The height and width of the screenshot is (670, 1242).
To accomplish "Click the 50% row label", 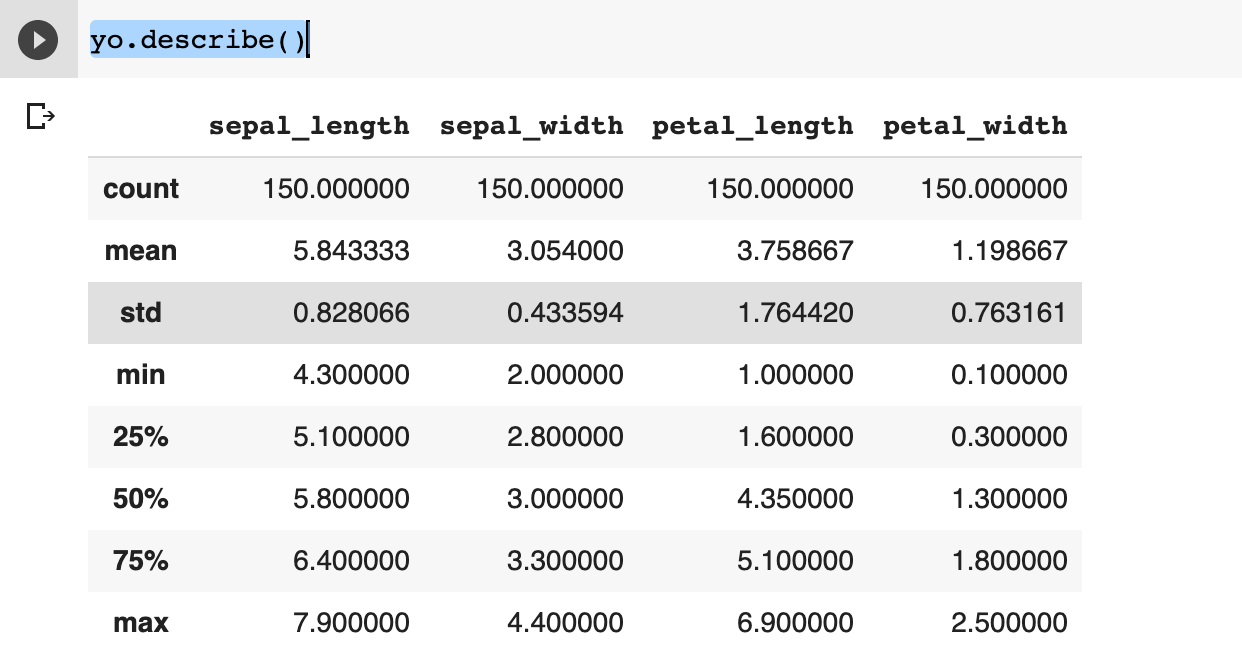I will [x=141, y=499].
